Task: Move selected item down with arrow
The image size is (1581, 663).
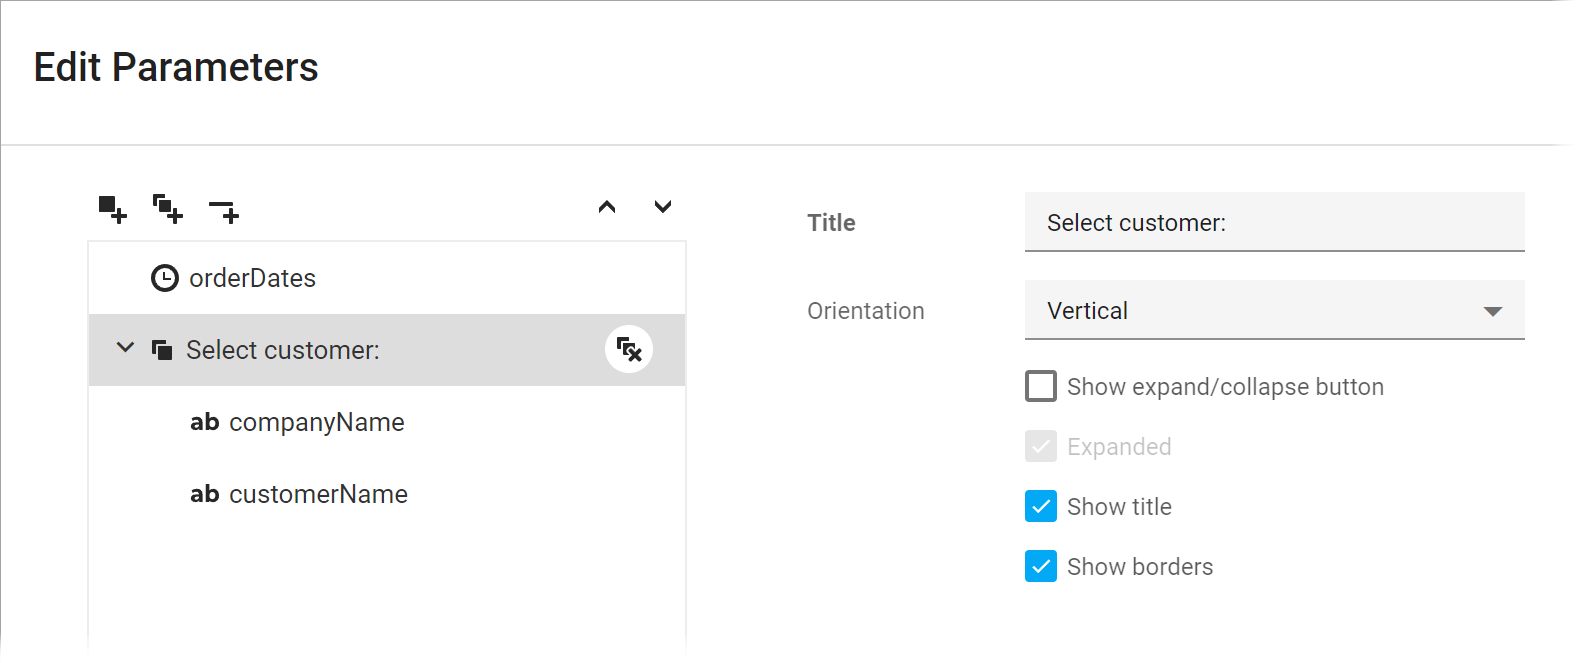Action: coord(662,207)
